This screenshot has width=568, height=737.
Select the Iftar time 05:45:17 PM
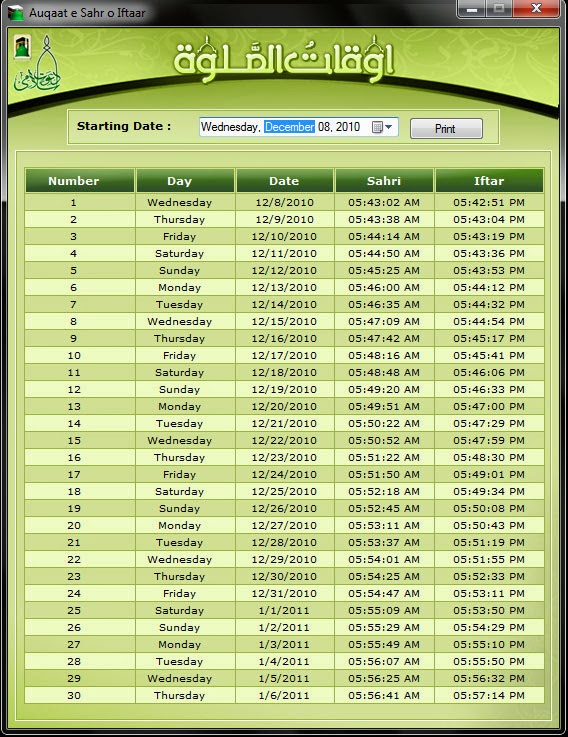[x=489, y=338]
